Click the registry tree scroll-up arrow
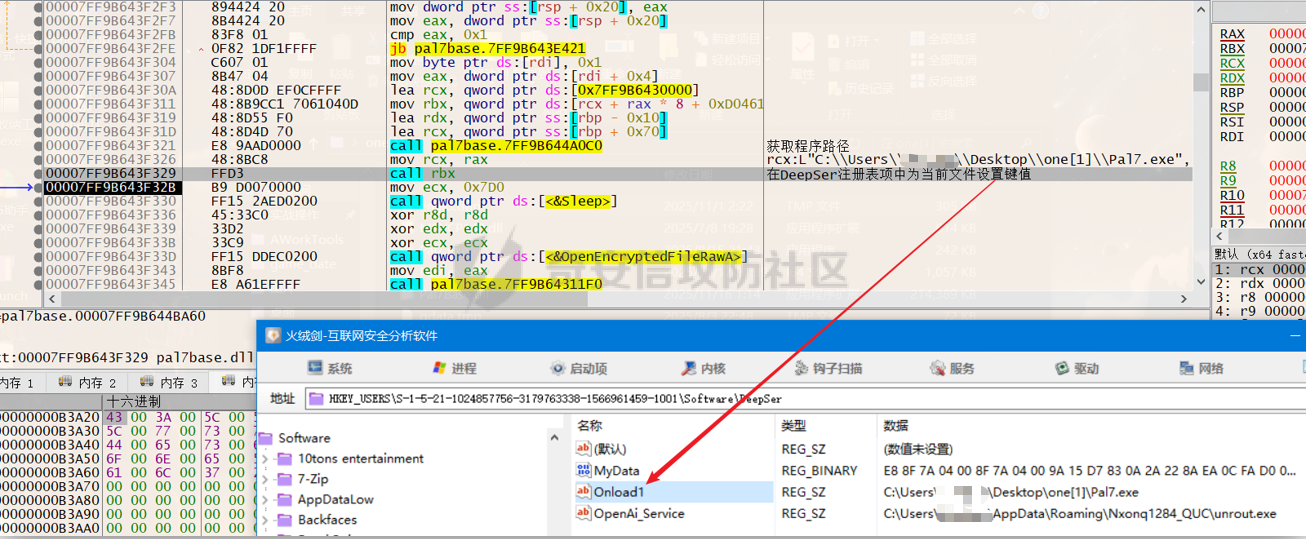The width and height of the screenshot is (1306, 539). pyautogui.click(x=557, y=438)
